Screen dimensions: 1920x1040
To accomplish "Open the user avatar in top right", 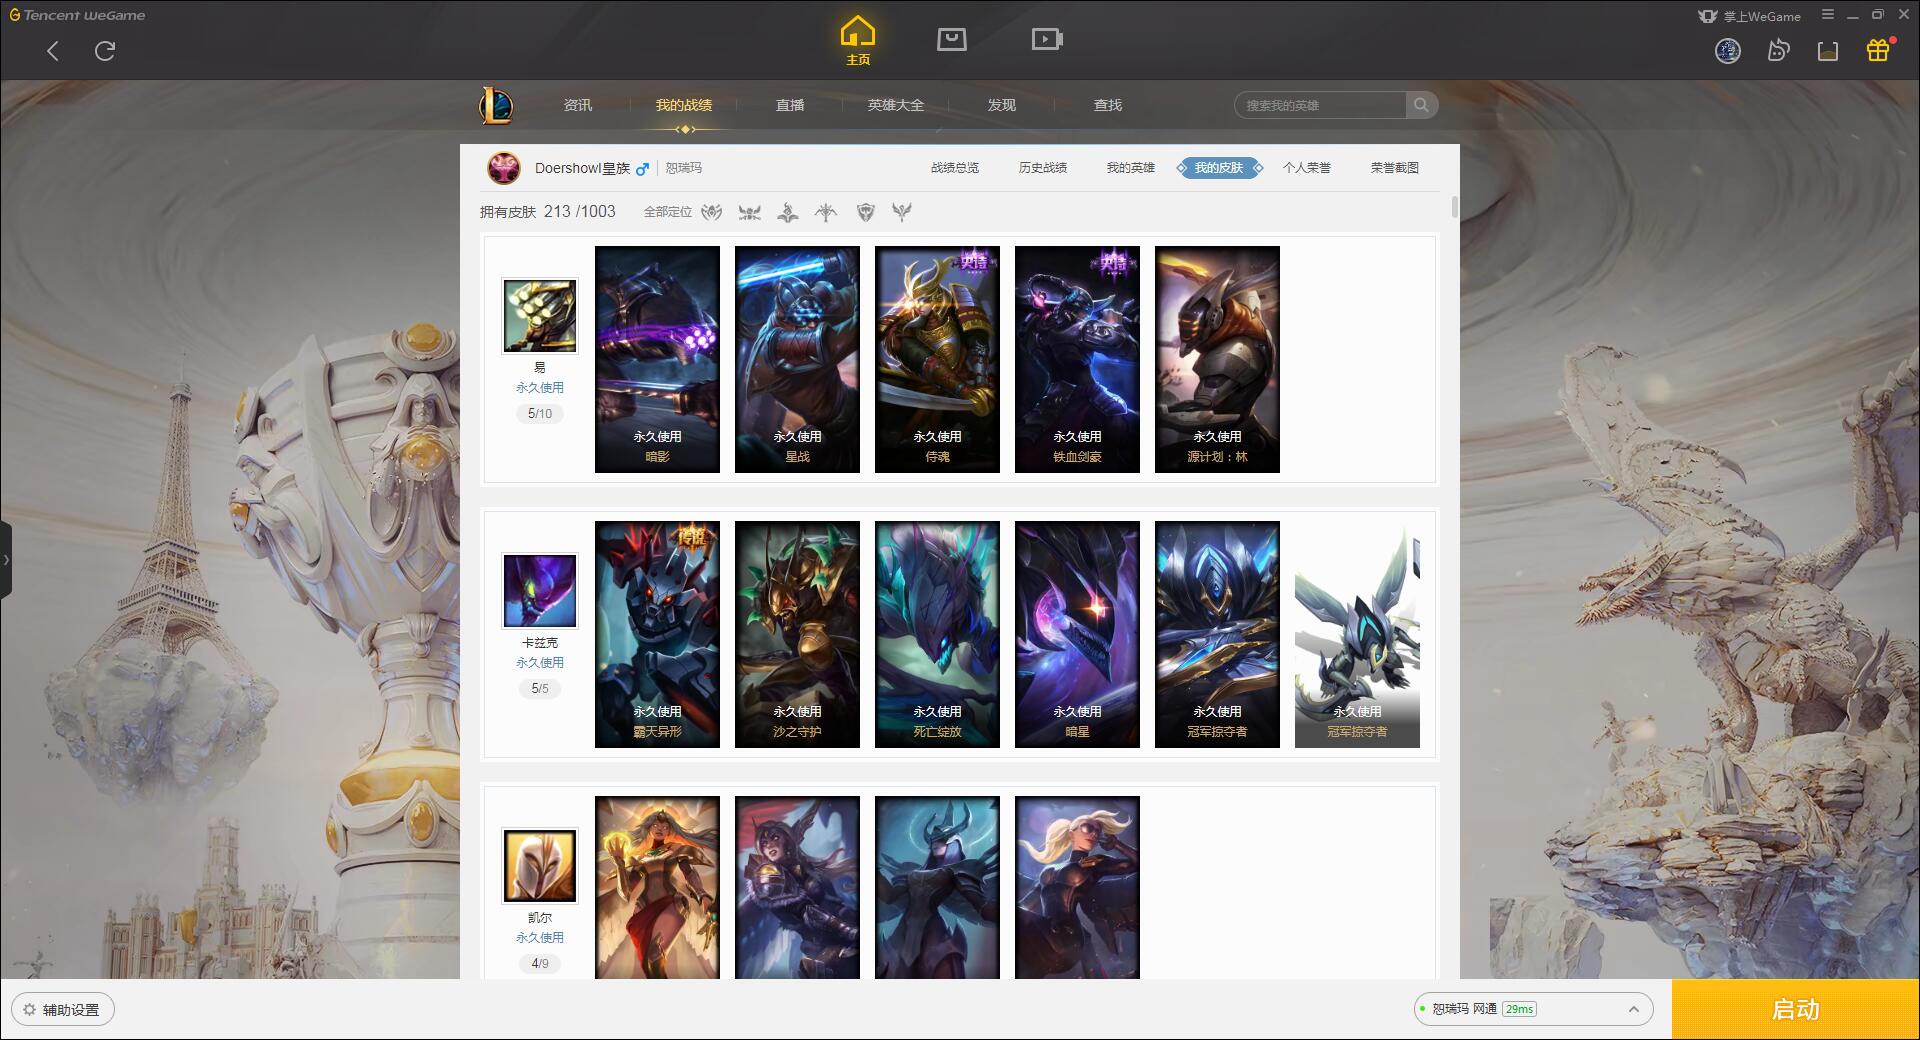I will [x=1728, y=51].
